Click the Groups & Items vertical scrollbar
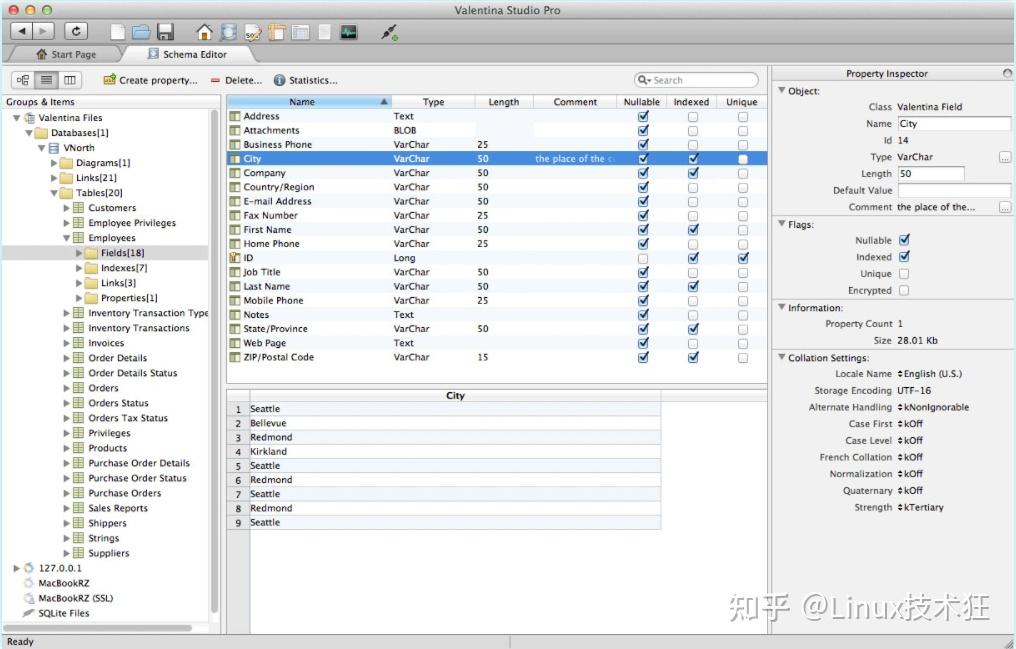This screenshot has height=649, width=1016. [x=215, y=363]
